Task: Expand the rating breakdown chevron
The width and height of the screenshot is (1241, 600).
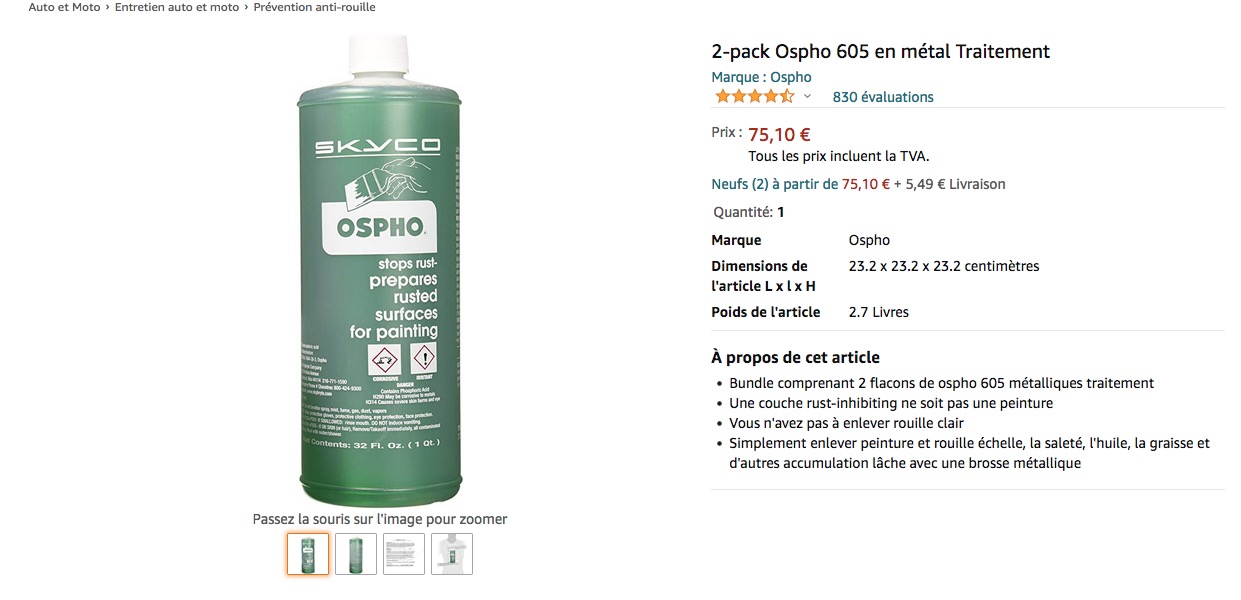Action: [807, 97]
